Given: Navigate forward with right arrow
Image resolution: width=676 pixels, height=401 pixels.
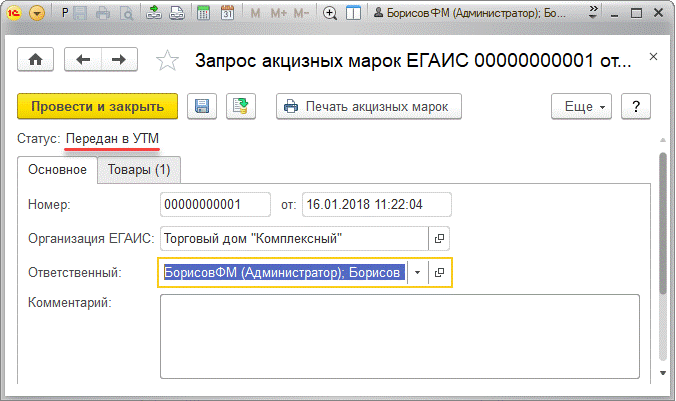Looking at the screenshot, I should pos(119,59).
